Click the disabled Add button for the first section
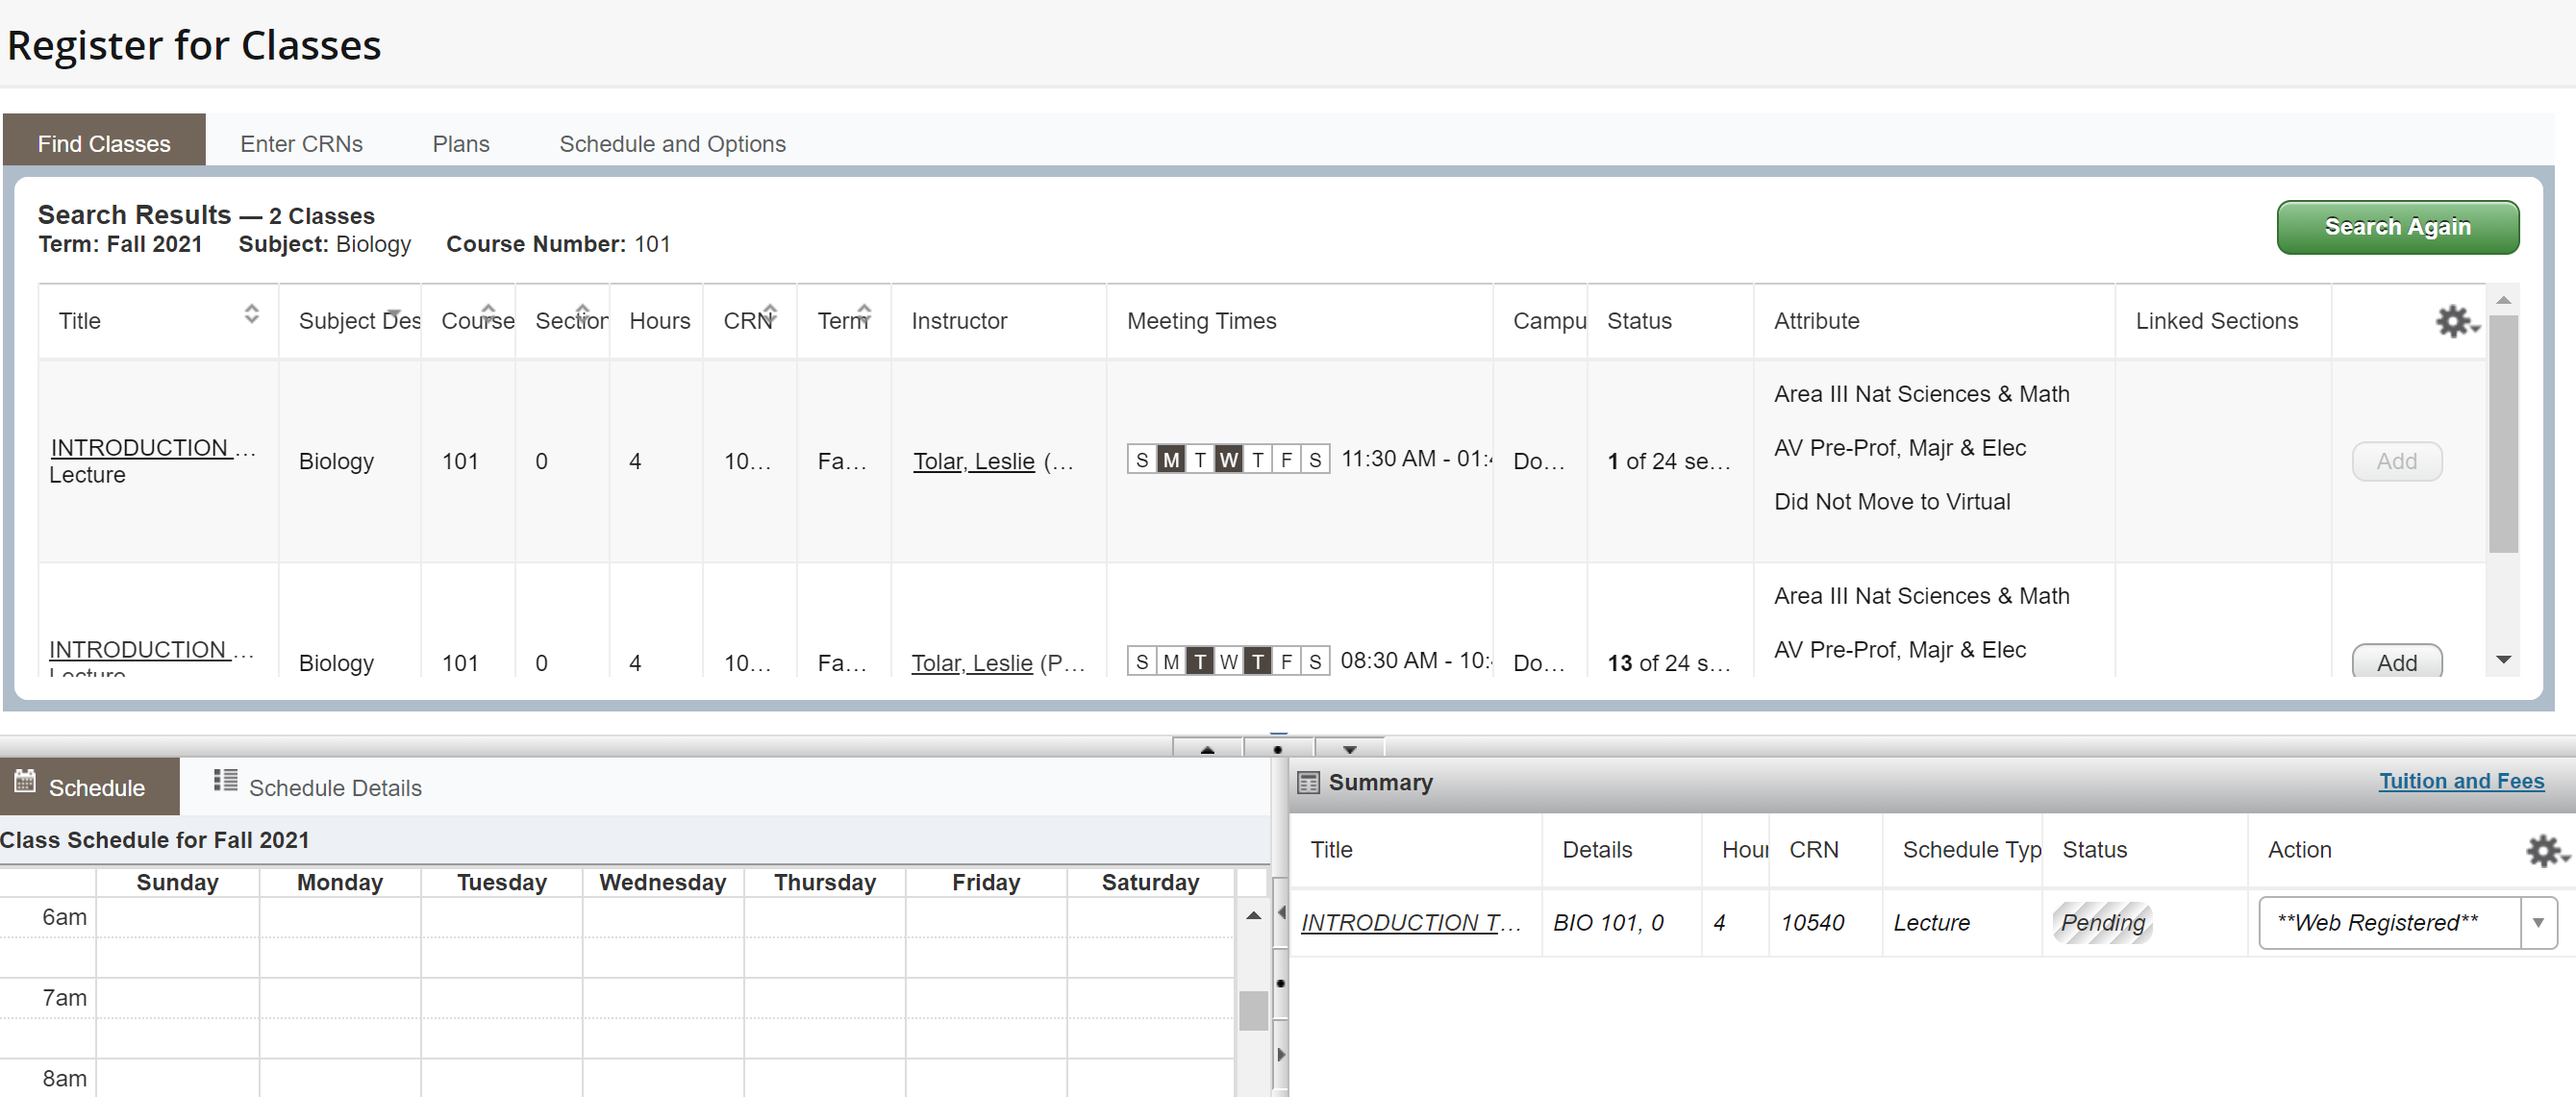The width and height of the screenshot is (2576, 1097). (x=2396, y=461)
